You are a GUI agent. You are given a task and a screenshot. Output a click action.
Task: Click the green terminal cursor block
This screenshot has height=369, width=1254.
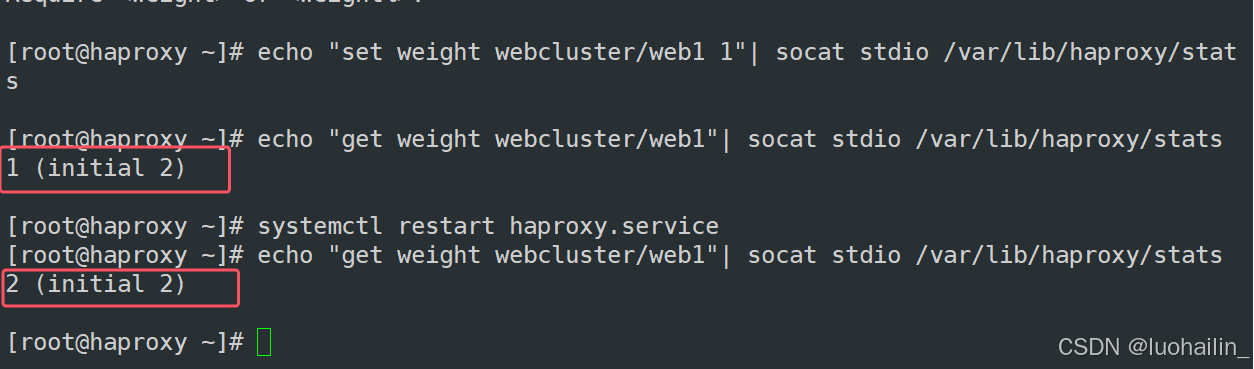pyautogui.click(x=264, y=342)
